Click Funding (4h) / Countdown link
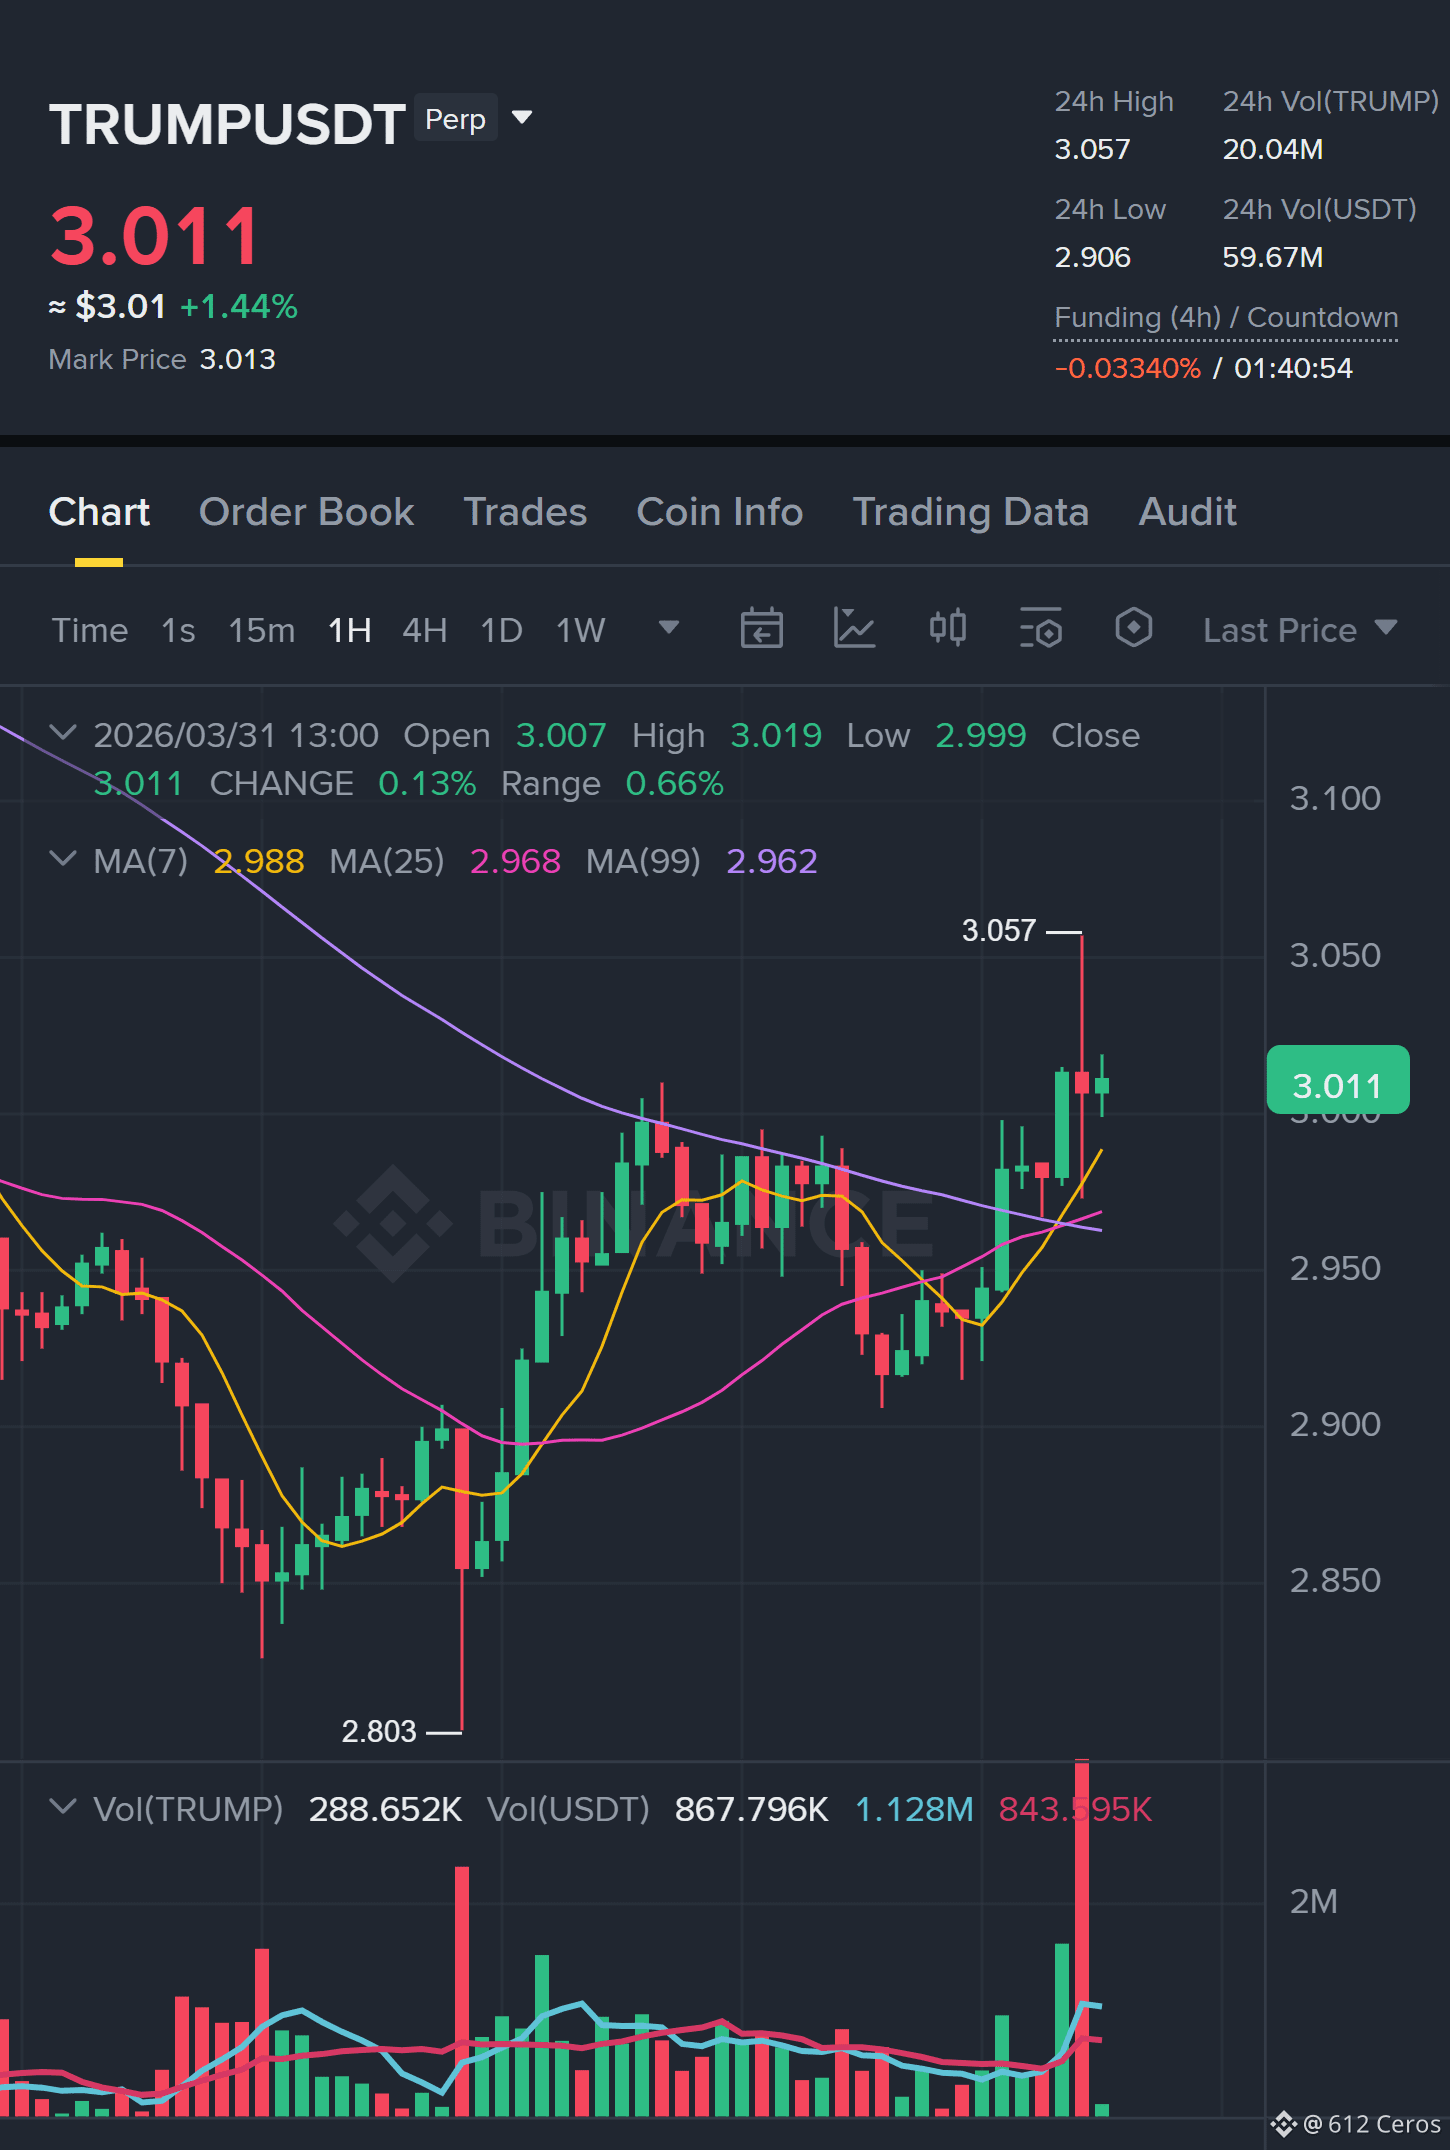 click(1226, 318)
